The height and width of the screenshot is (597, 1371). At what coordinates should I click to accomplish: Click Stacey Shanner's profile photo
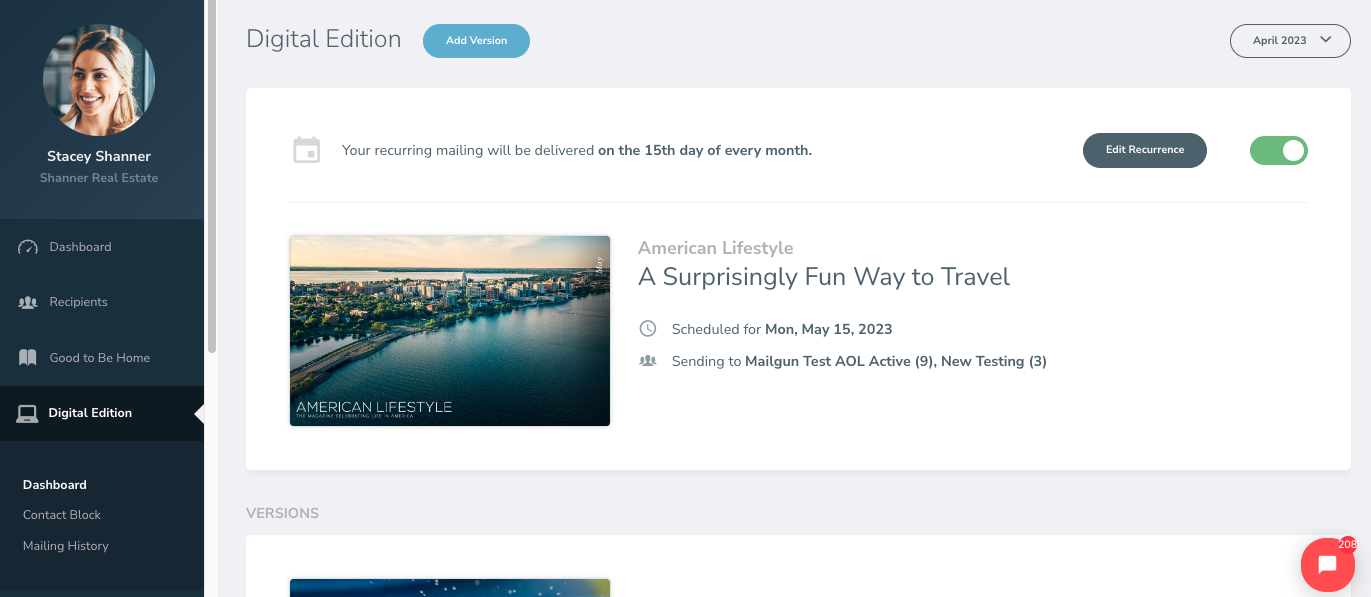tap(99, 80)
